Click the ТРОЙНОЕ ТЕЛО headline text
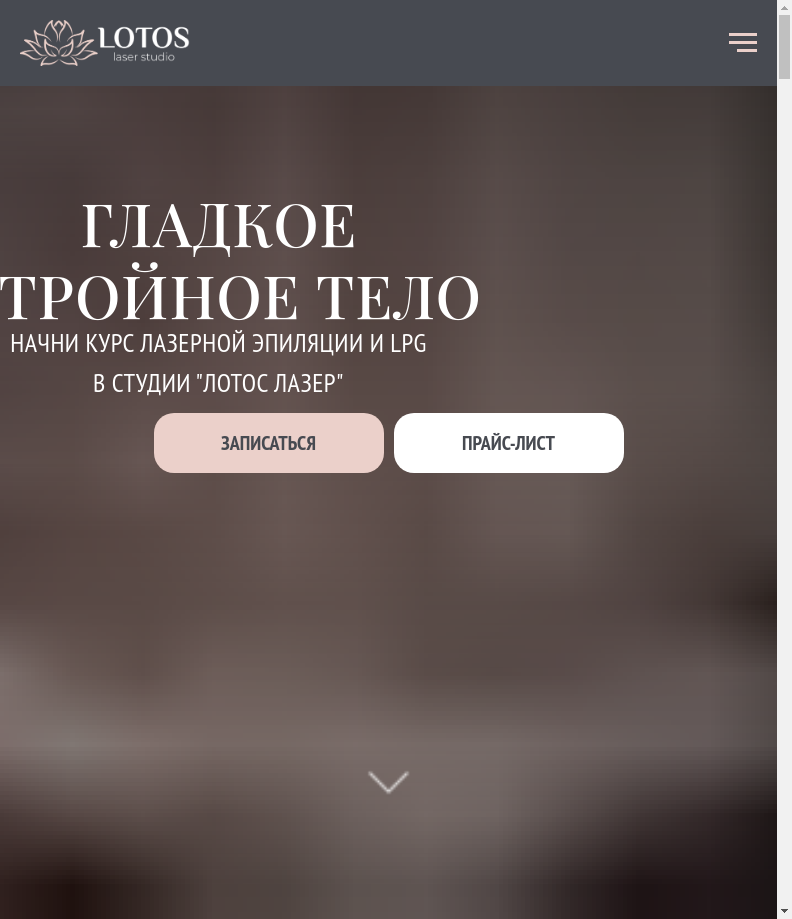 pyautogui.click(x=239, y=298)
